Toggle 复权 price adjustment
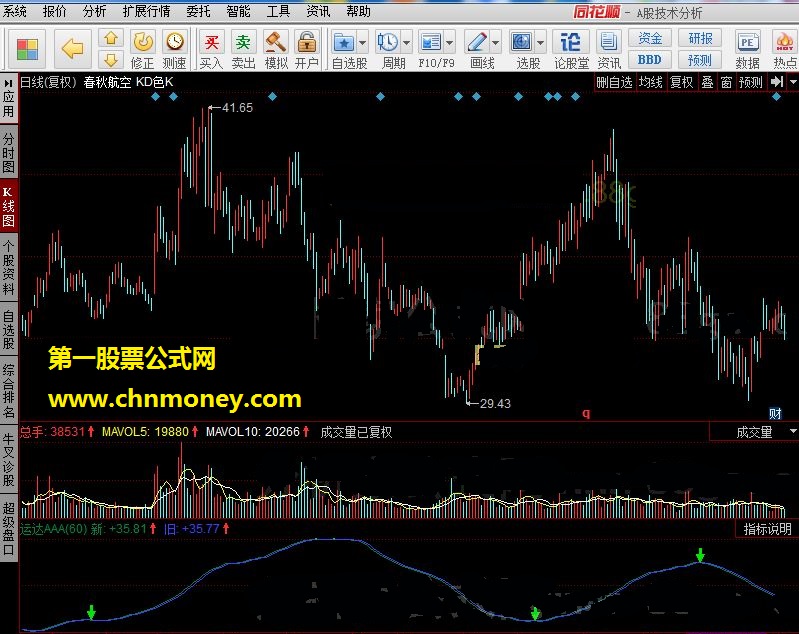This screenshot has width=799, height=634. [682, 82]
